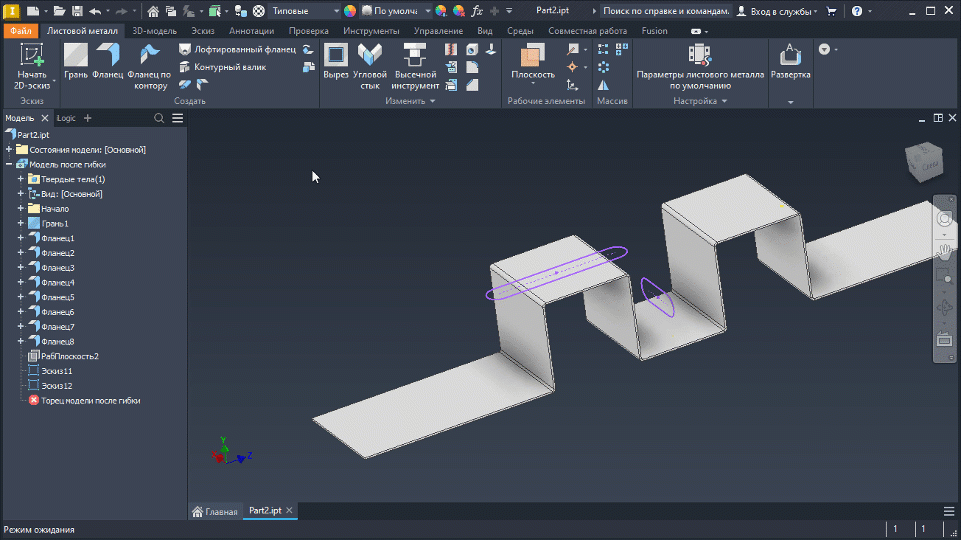Expand the Развертка panel dropdown arrow
The height and width of the screenshot is (540, 961).
coord(791,102)
